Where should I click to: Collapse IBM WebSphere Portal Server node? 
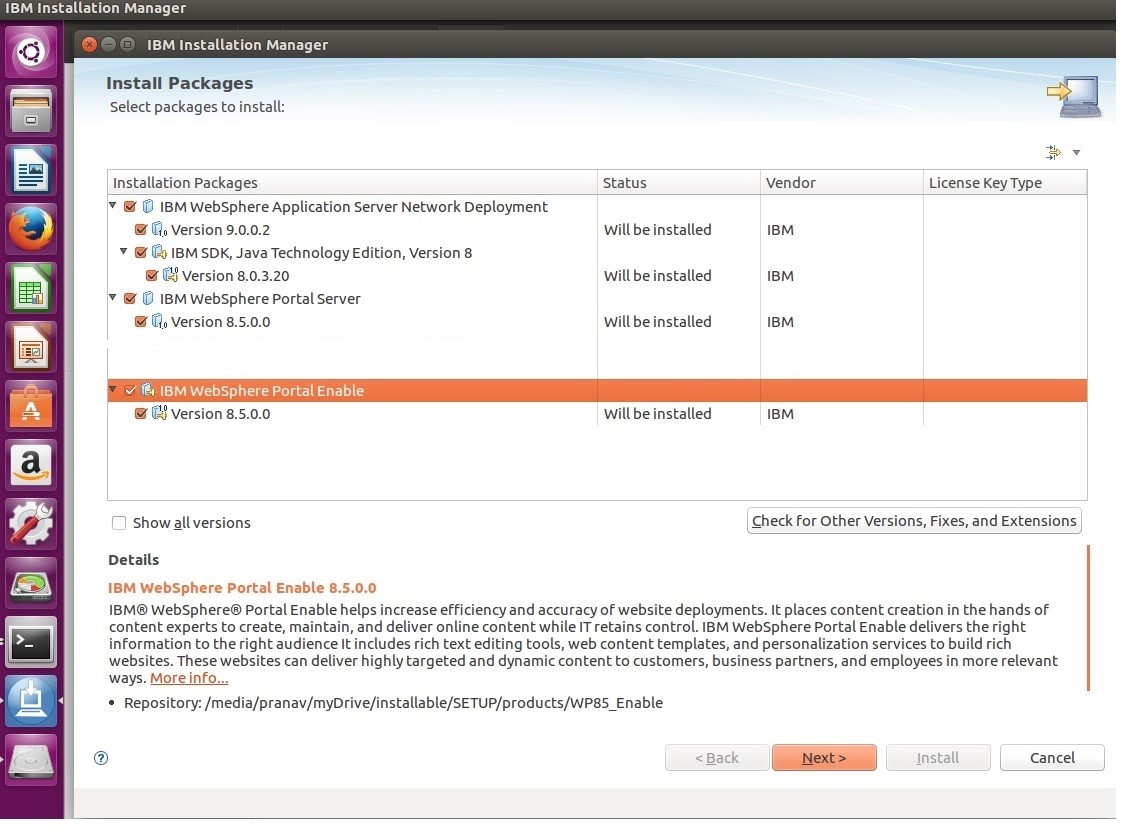tap(113, 298)
